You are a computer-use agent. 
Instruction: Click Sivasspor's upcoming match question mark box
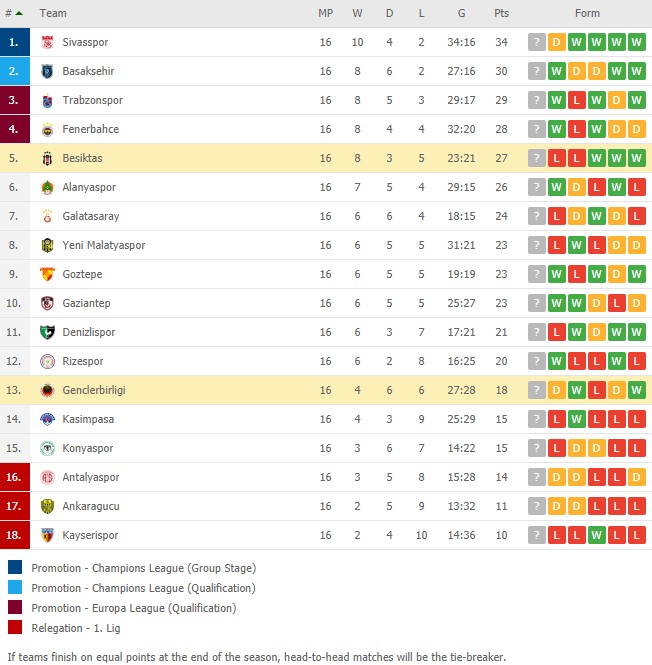(537, 42)
